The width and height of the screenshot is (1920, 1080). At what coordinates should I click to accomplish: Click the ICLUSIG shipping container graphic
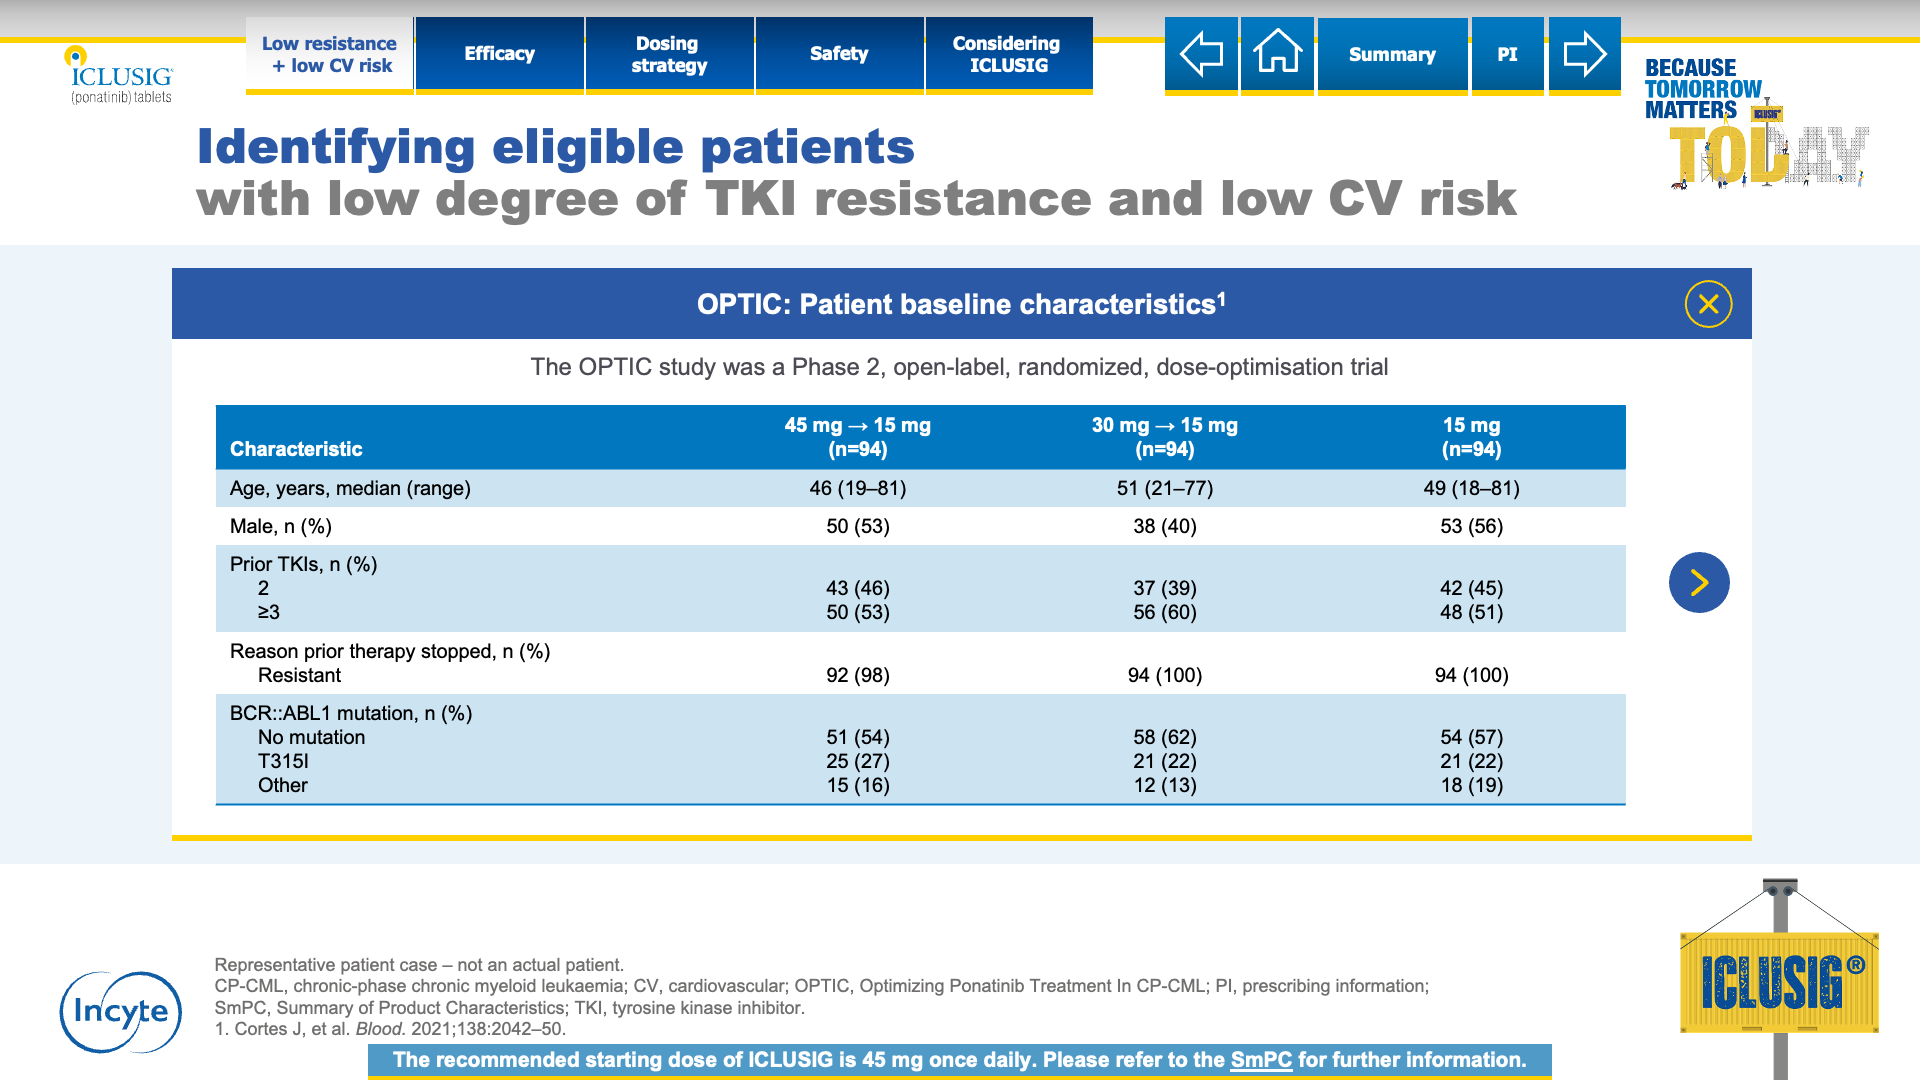point(1779,980)
